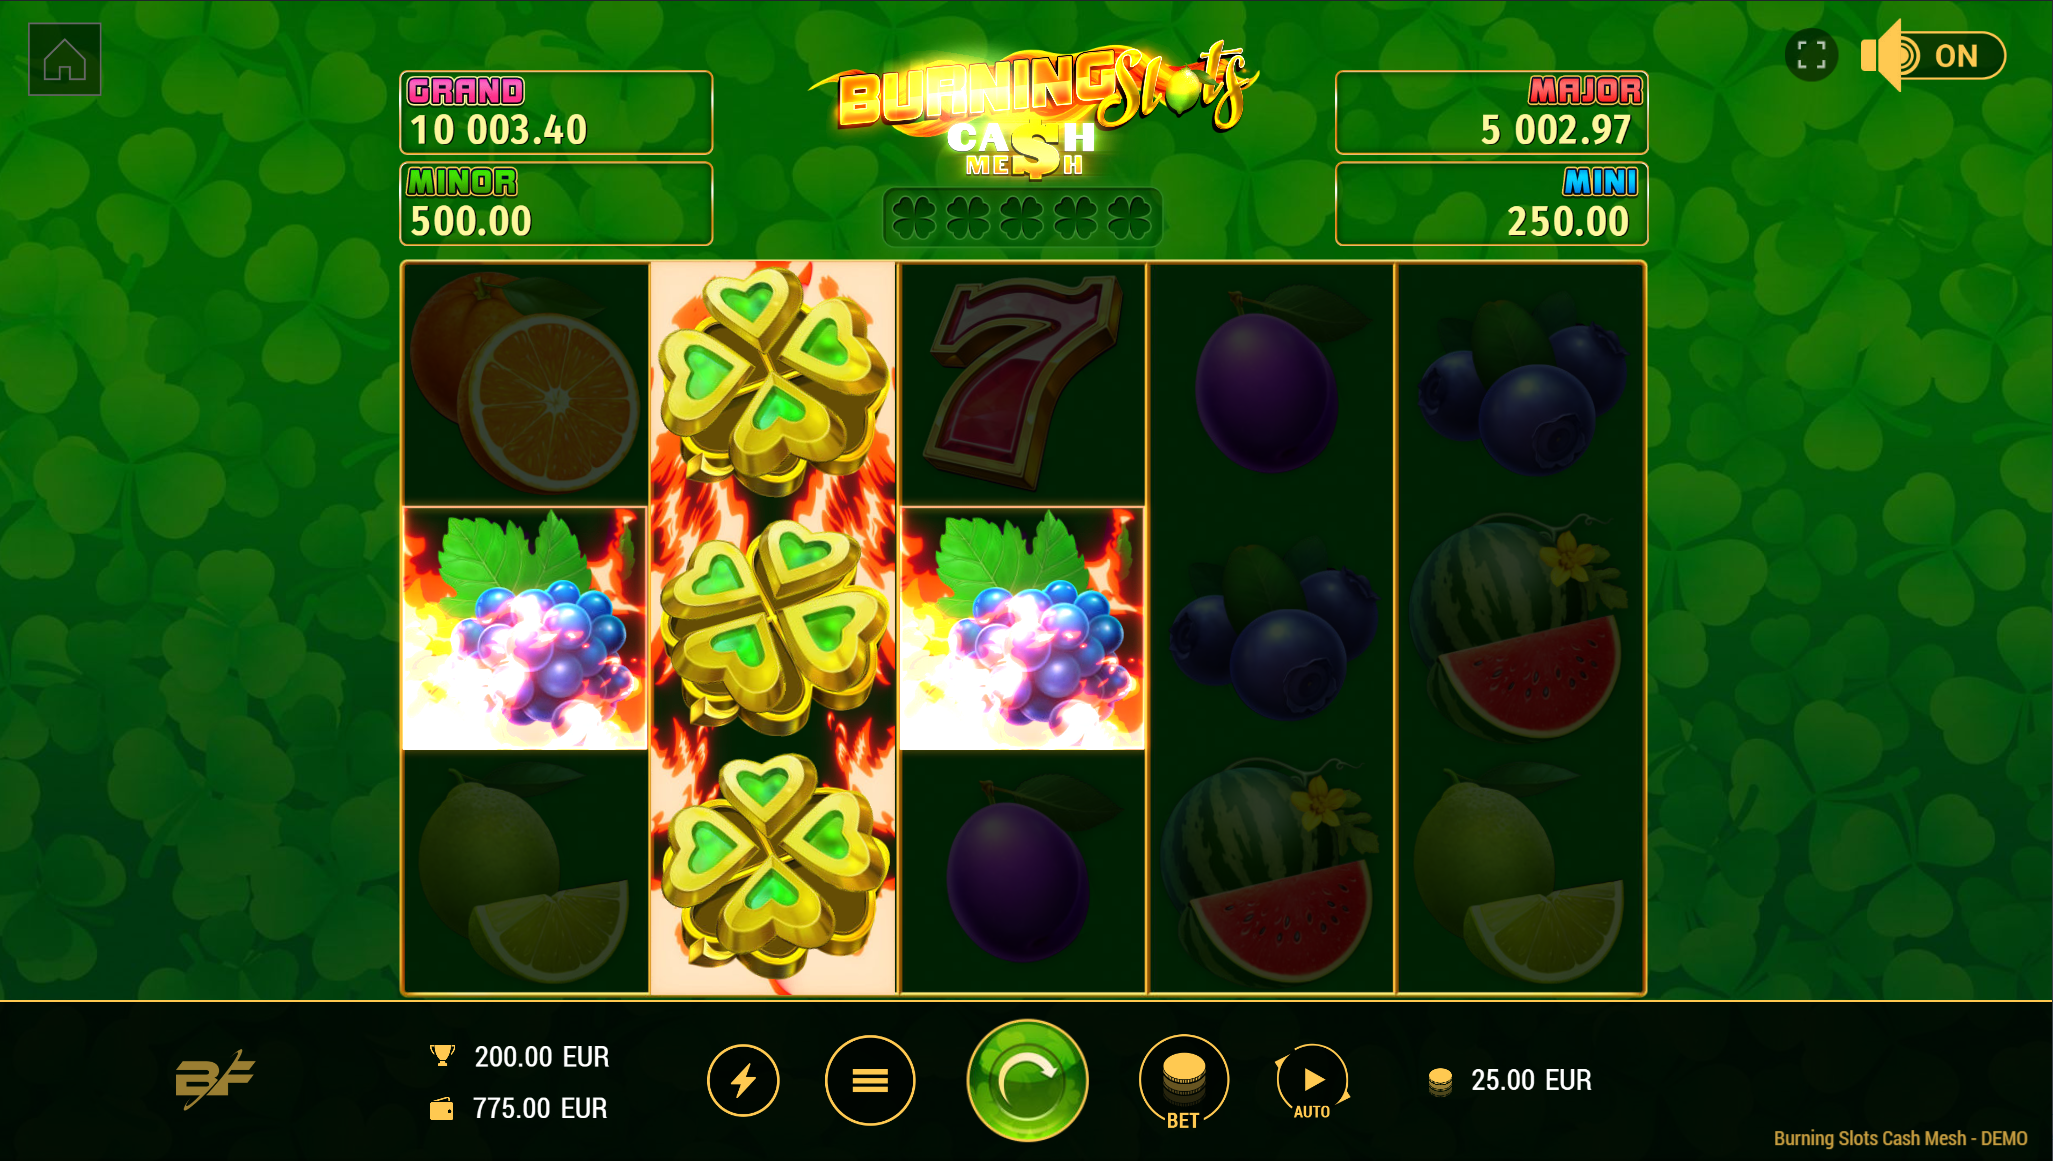Select the MAJOR jackpot panel

pyautogui.click(x=1491, y=112)
